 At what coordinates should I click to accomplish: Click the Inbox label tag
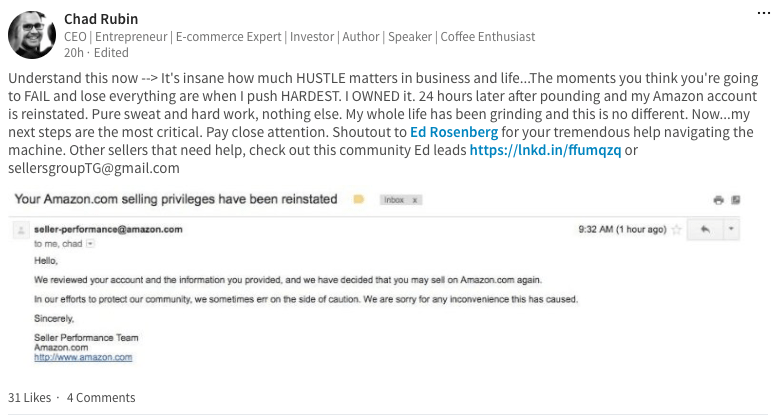[393, 200]
